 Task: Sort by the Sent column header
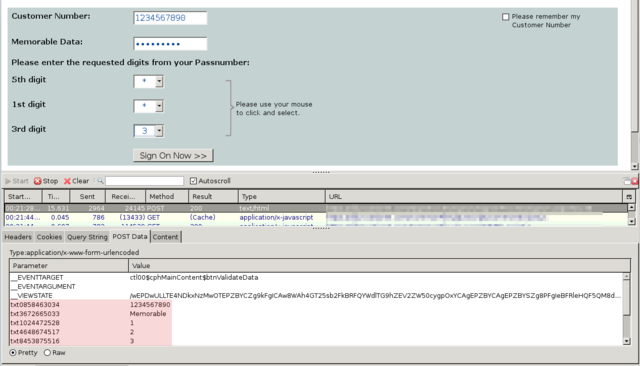pos(88,197)
